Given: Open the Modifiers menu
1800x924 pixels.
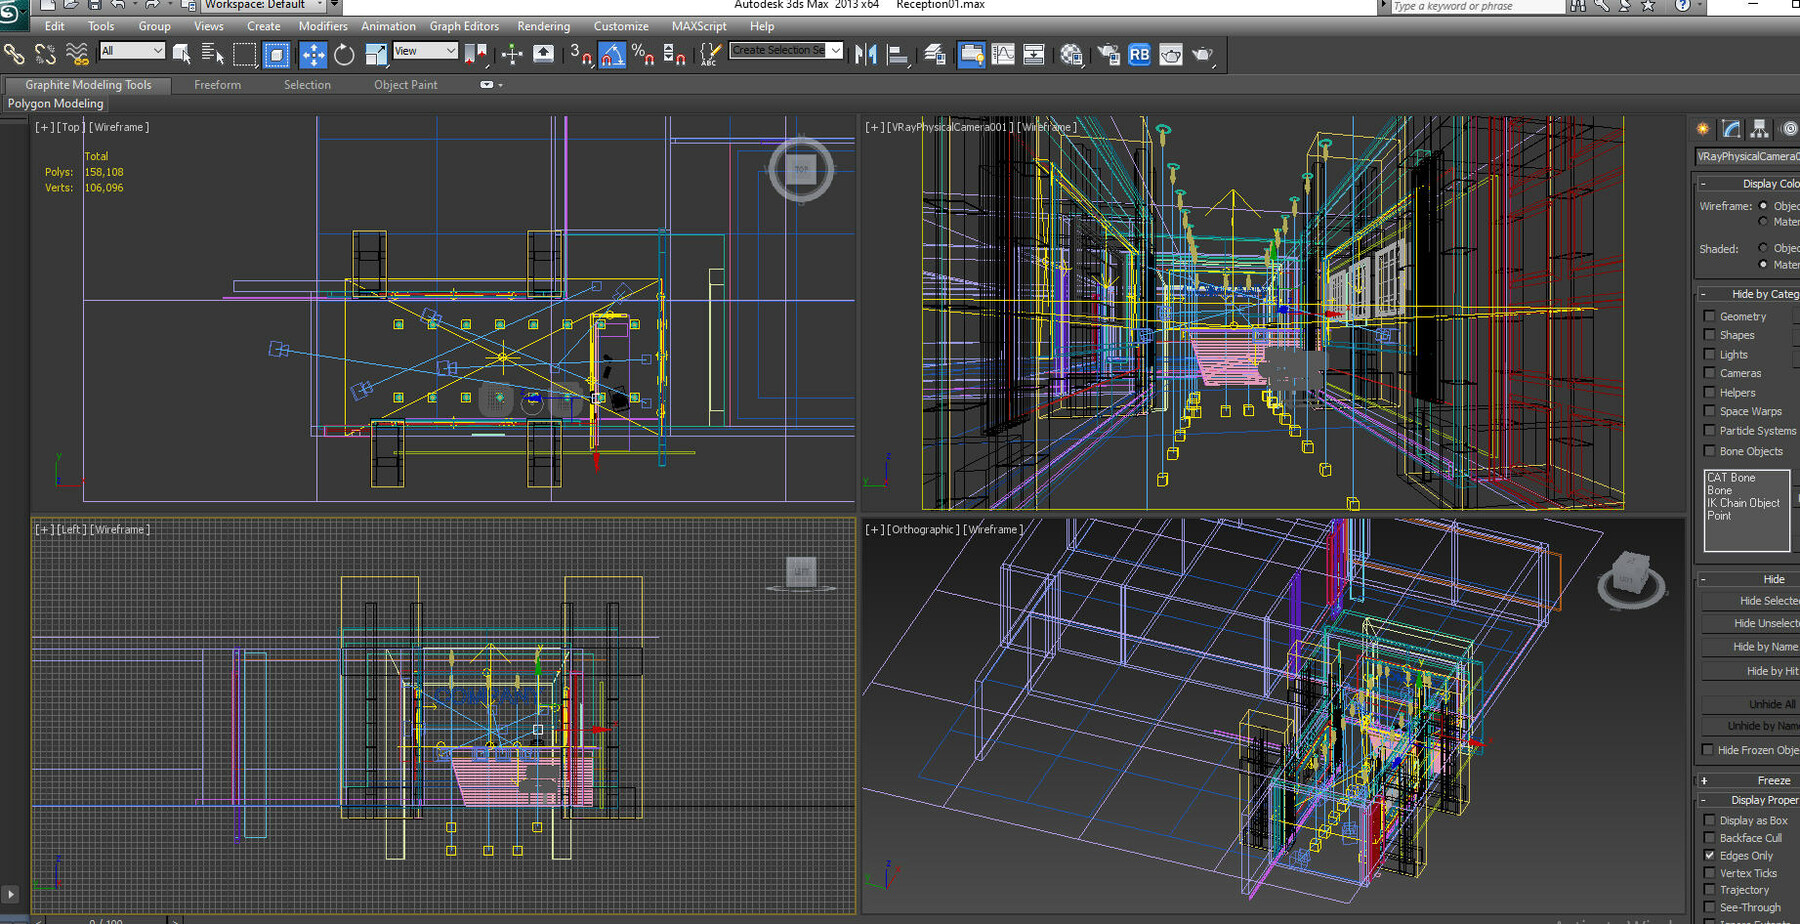Looking at the screenshot, I should coord(323,26).
